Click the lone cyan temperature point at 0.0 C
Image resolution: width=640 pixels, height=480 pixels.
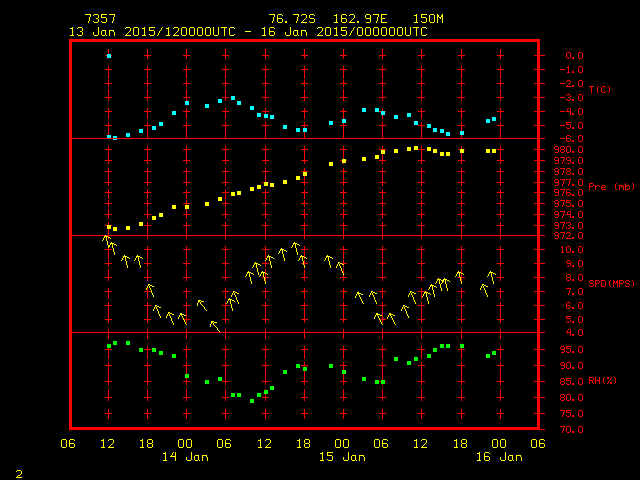109,56
